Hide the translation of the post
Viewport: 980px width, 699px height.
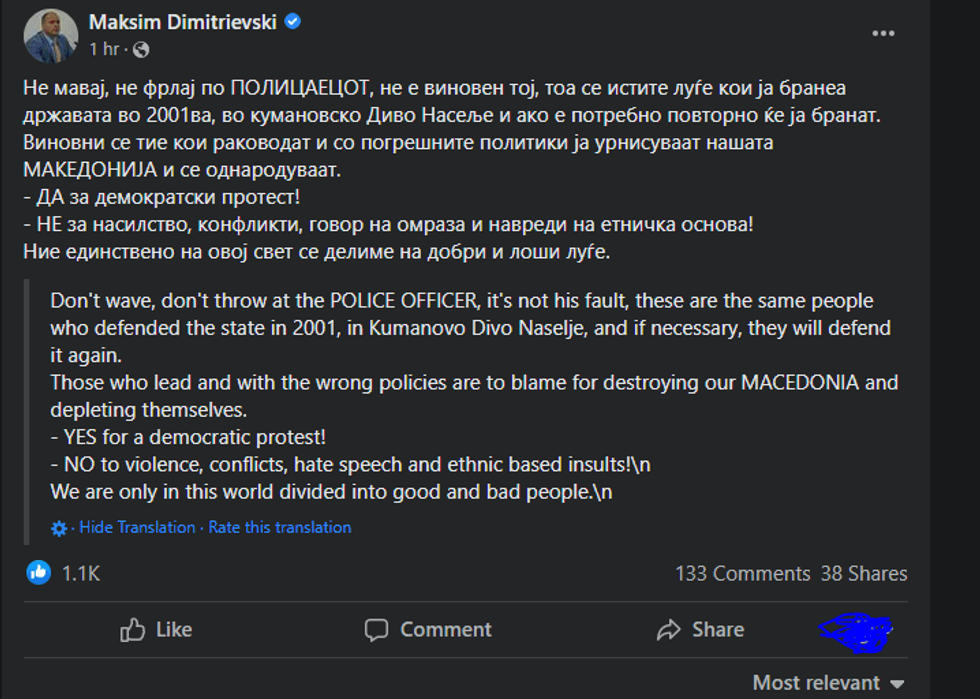pyautogui.click(x=137, y=527)
